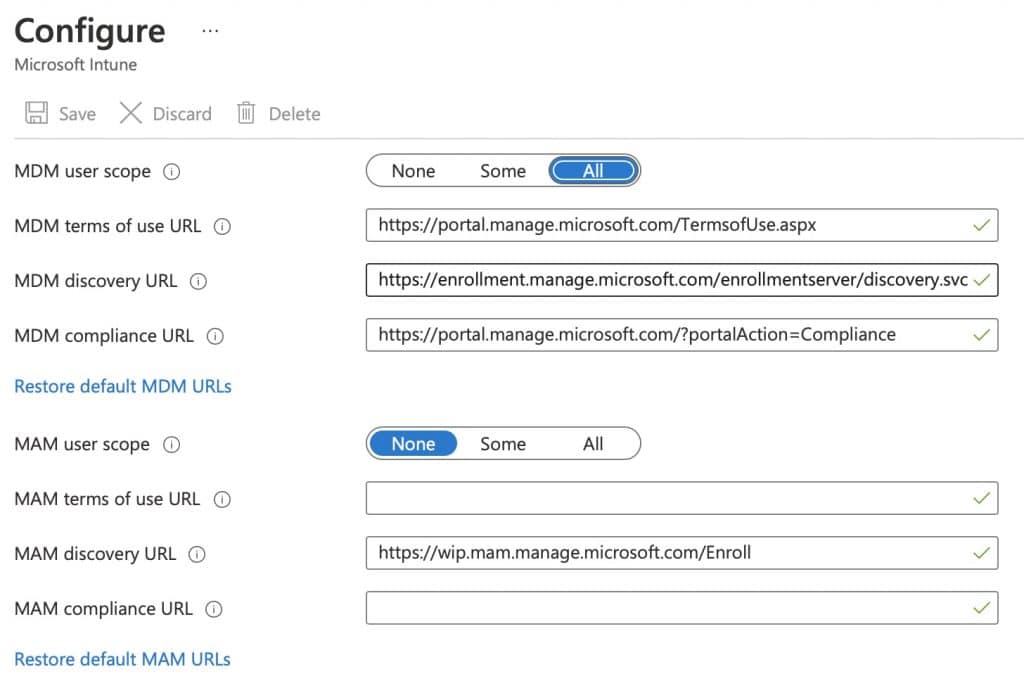Click the Delete button label

[295, 114]
